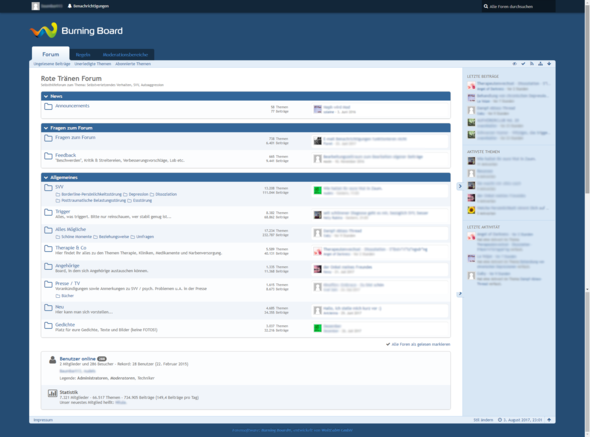Collapse the Allgemeines category
The height and width of the screenshot is (437, 590).
pos(46,177)
